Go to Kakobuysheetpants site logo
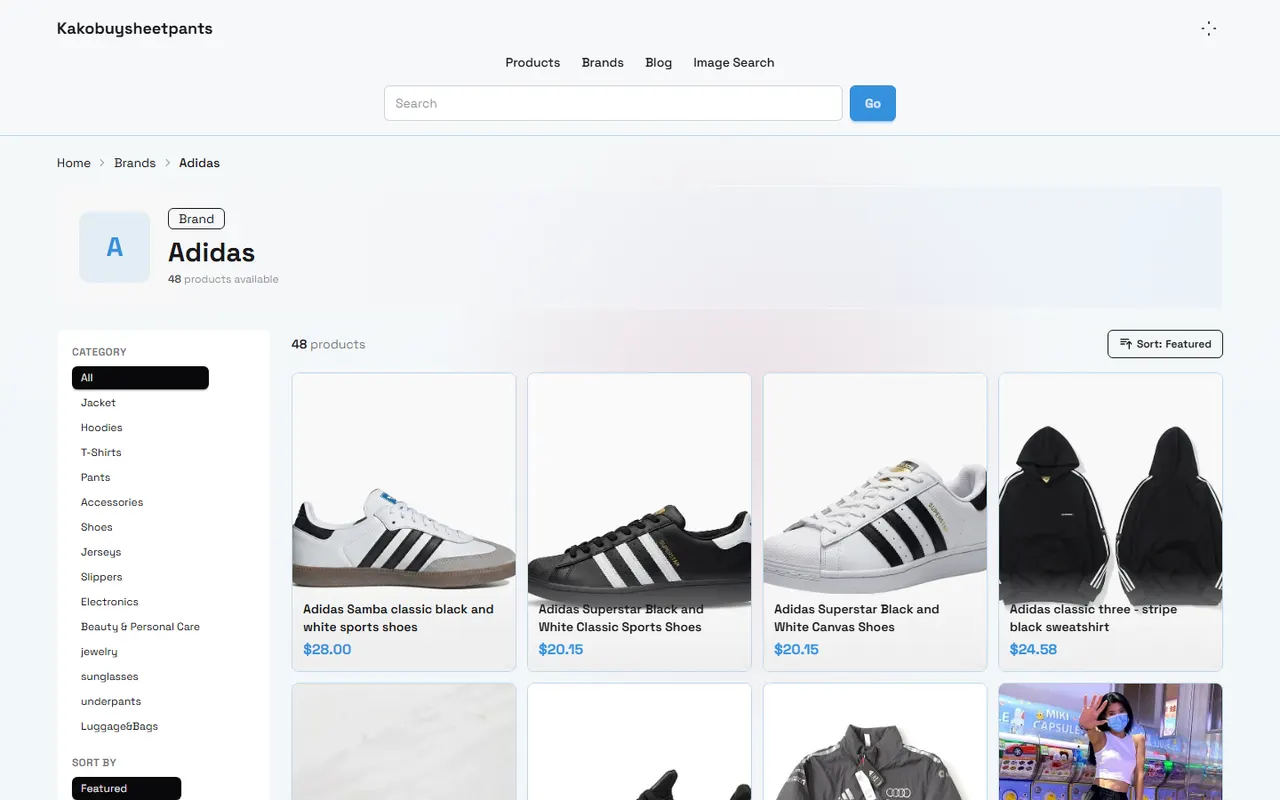Screen dimensions: 1280x800 click(x=135, y=28)
